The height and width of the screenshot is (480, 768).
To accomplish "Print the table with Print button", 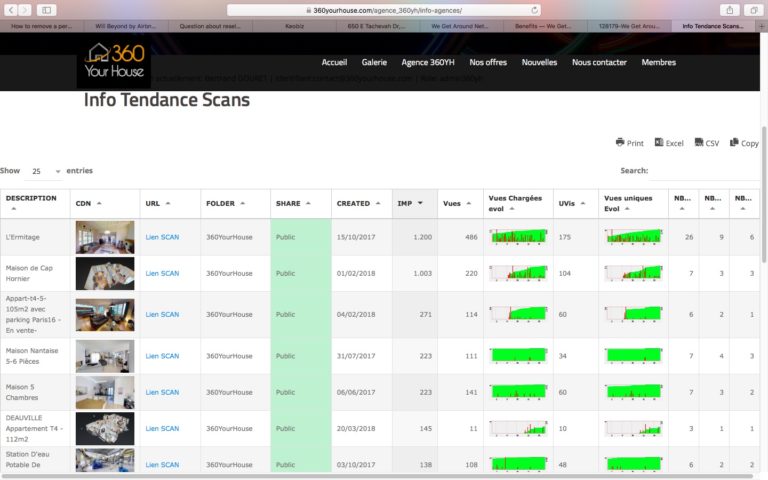I will pyautogui.click(x=629, y=143).
